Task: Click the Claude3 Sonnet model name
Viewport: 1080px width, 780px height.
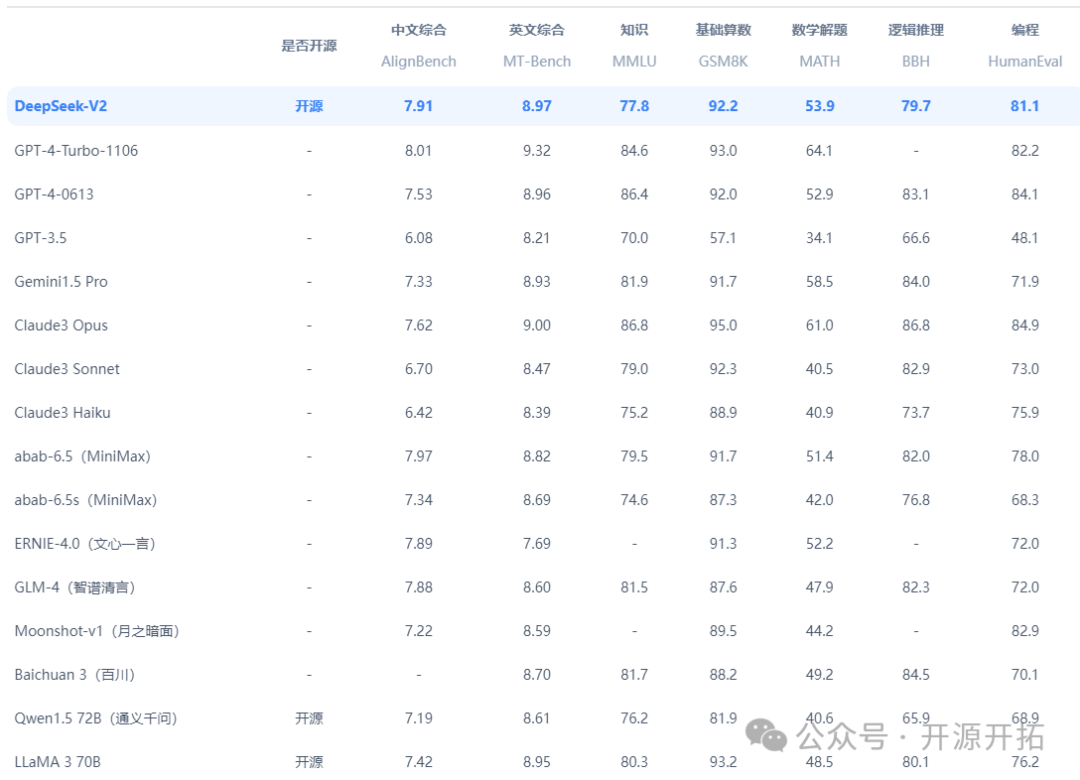Action: (x=67, y=369)
